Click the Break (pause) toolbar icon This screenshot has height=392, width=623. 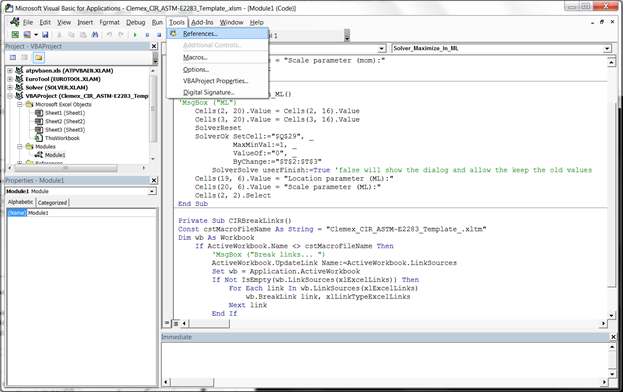pyautogui.click(x=147, y=35)
